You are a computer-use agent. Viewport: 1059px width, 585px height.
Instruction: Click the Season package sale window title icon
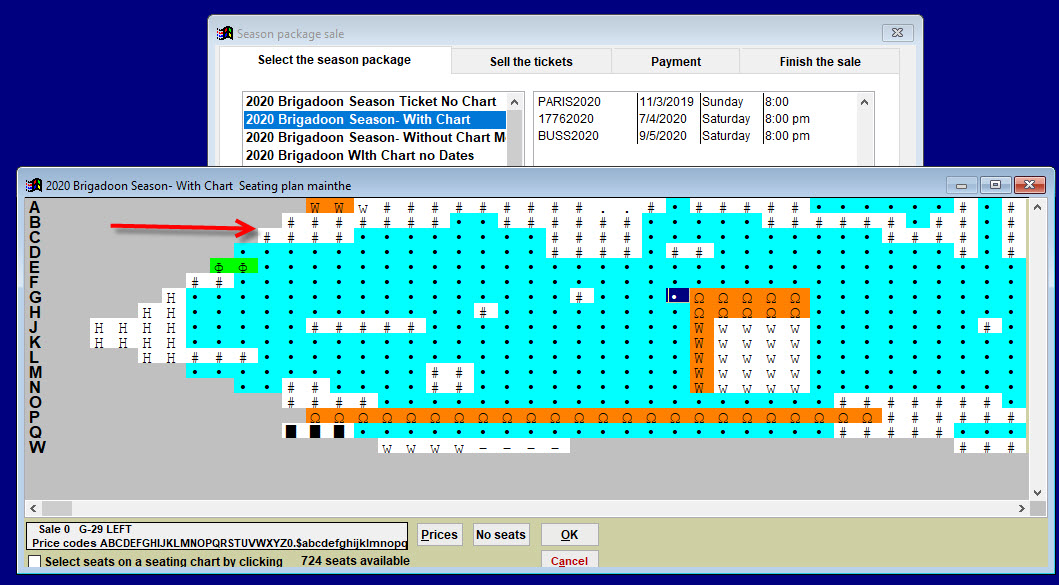[x=225, y=33]
